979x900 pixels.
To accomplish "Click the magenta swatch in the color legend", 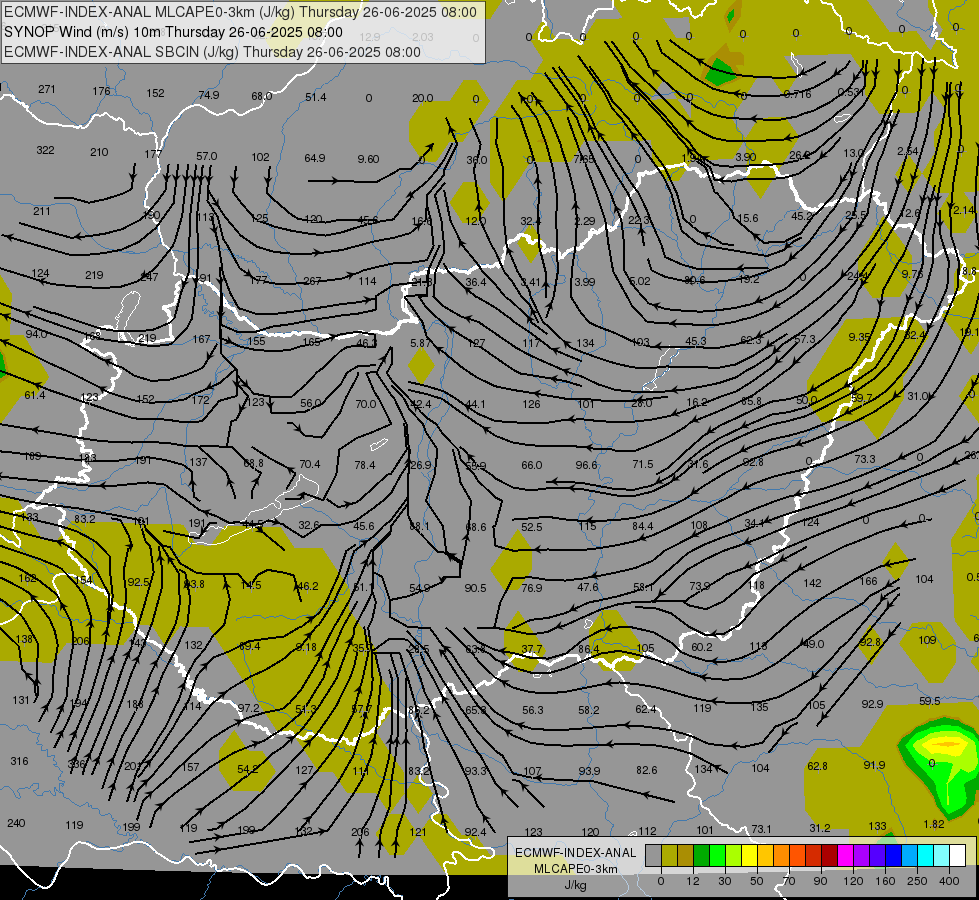I will tap(846, 855).
